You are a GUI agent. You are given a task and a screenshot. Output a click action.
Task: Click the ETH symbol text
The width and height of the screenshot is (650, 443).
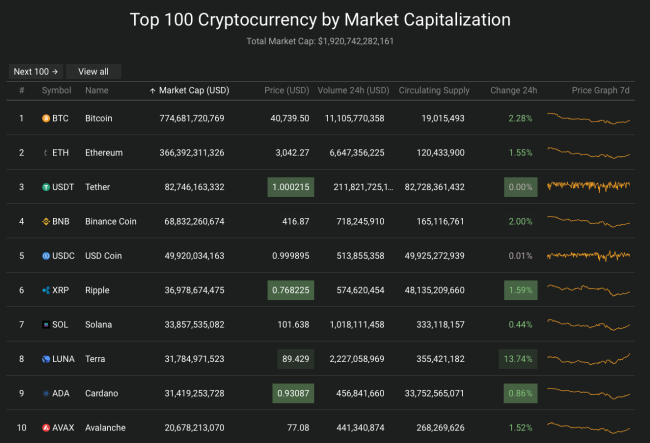(x=61, y=153)
